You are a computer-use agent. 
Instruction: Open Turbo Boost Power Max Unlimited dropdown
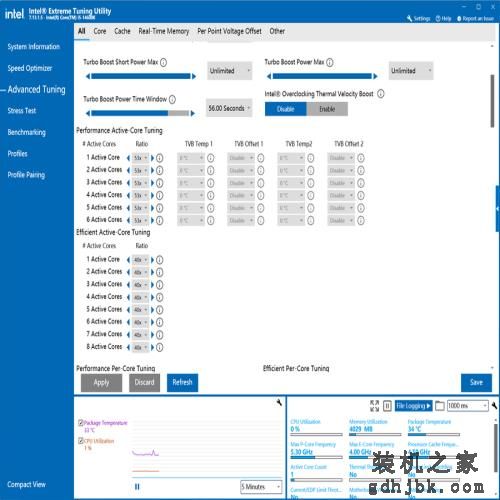click(411, 71)
